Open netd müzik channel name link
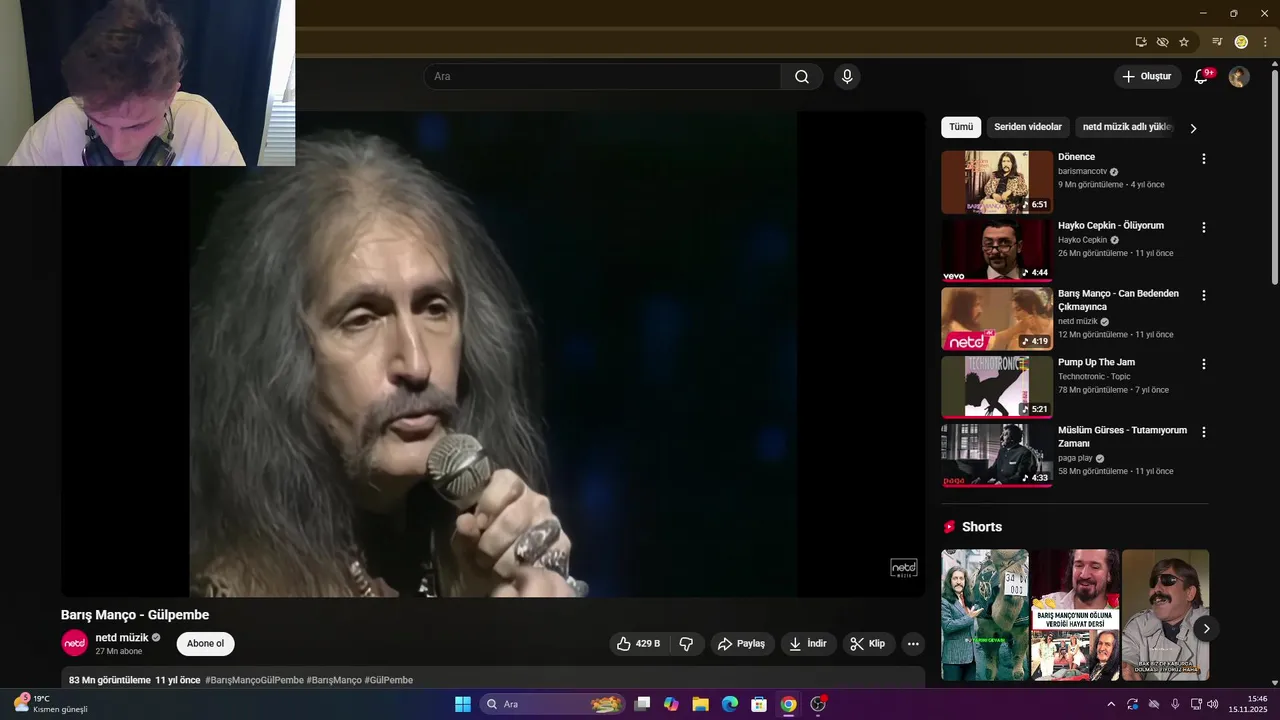Screen dimensions: 1280x720 (x=122, y=638)
